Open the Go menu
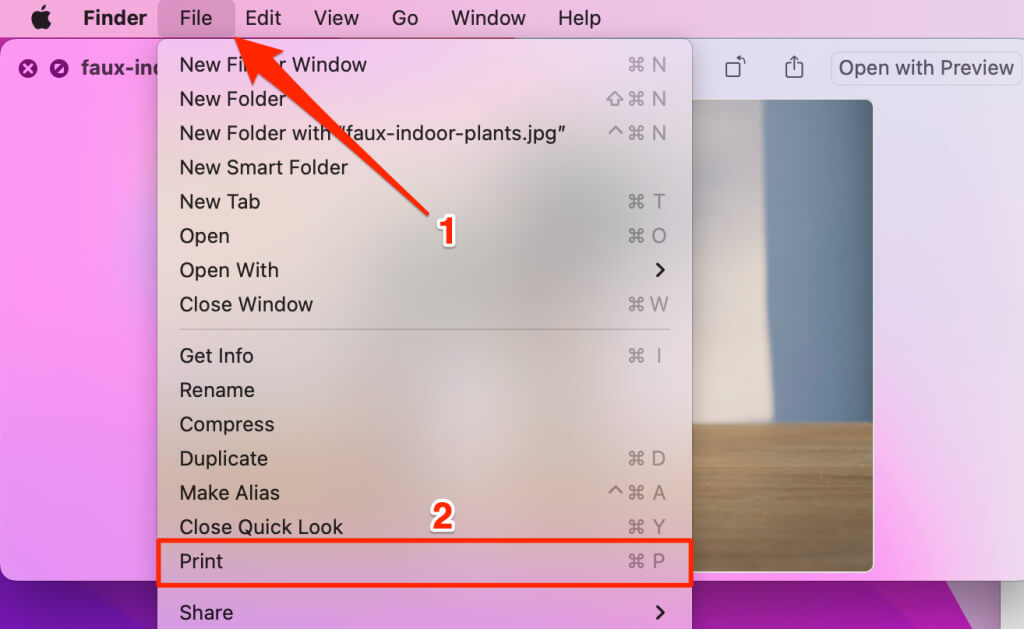 404,18
